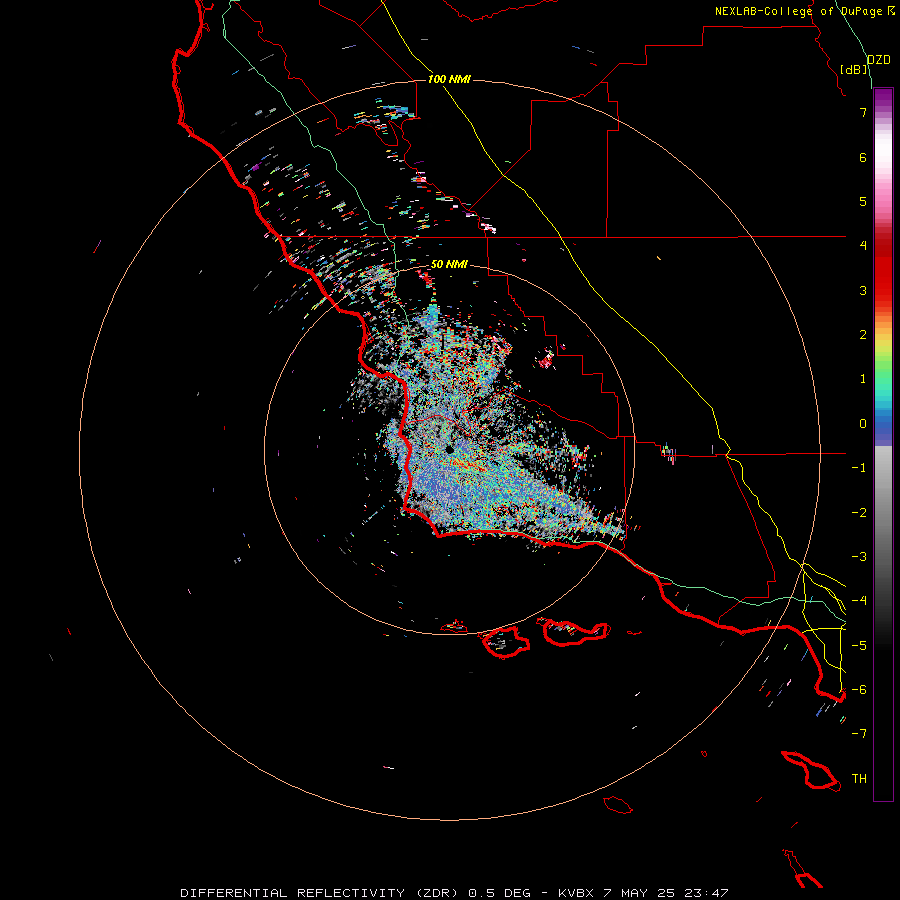
Task: Click the -7 dB value on the scale
Action: [x=859, y=734]
